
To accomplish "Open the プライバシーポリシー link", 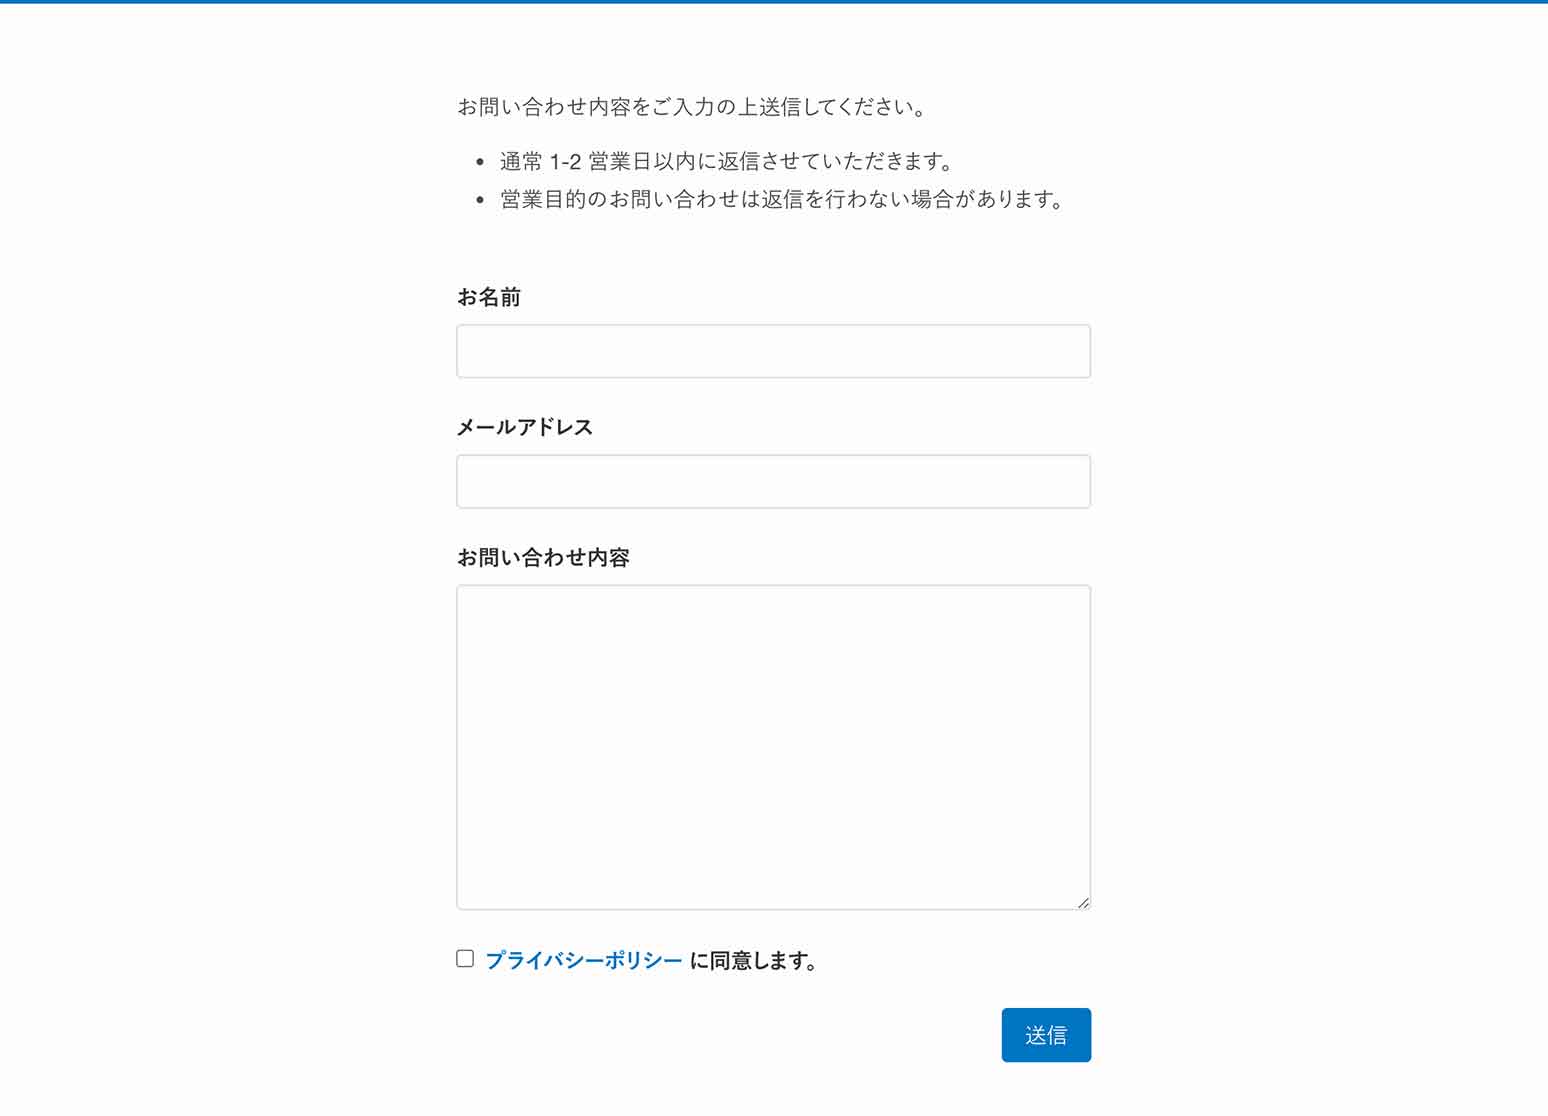I will point(583,960).
